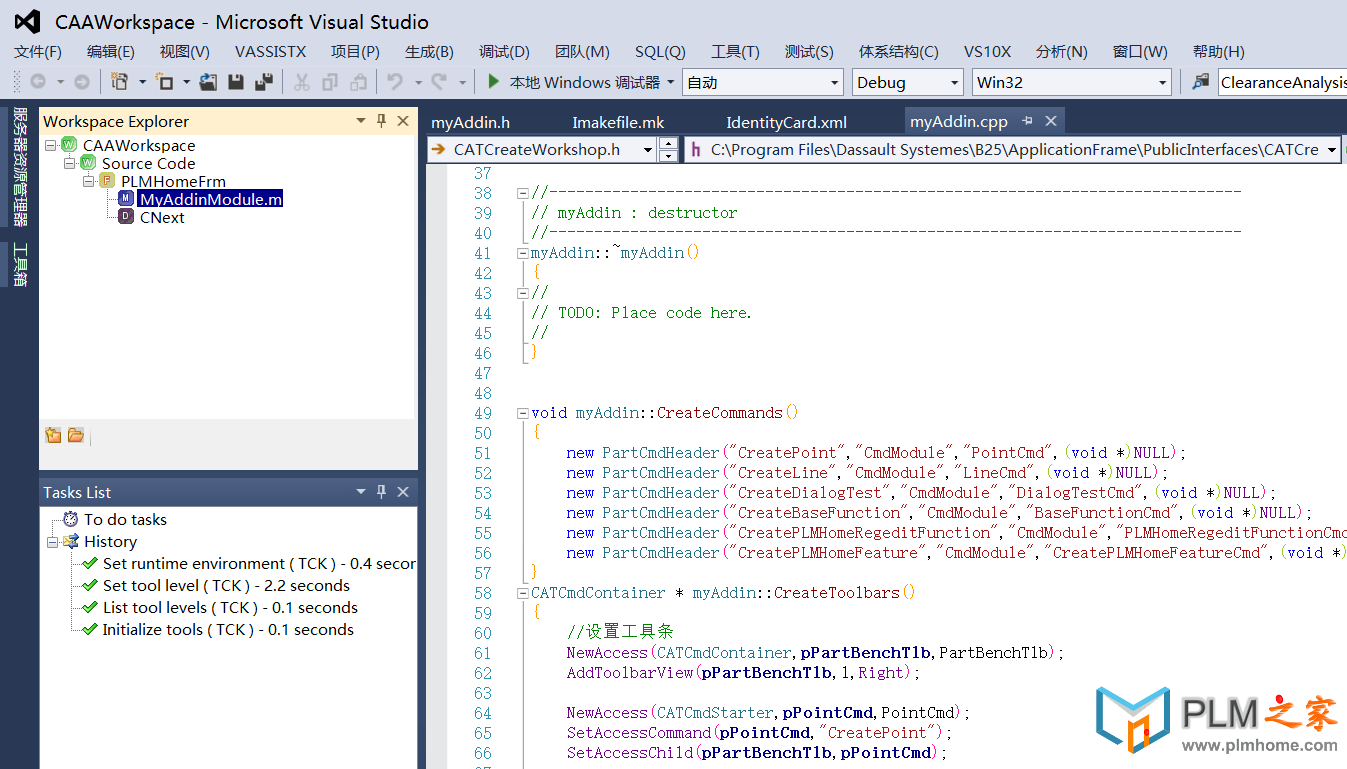1347x769 pixels.
Task: Close the myAddin.cpp tab
Action: [1051, 121]
